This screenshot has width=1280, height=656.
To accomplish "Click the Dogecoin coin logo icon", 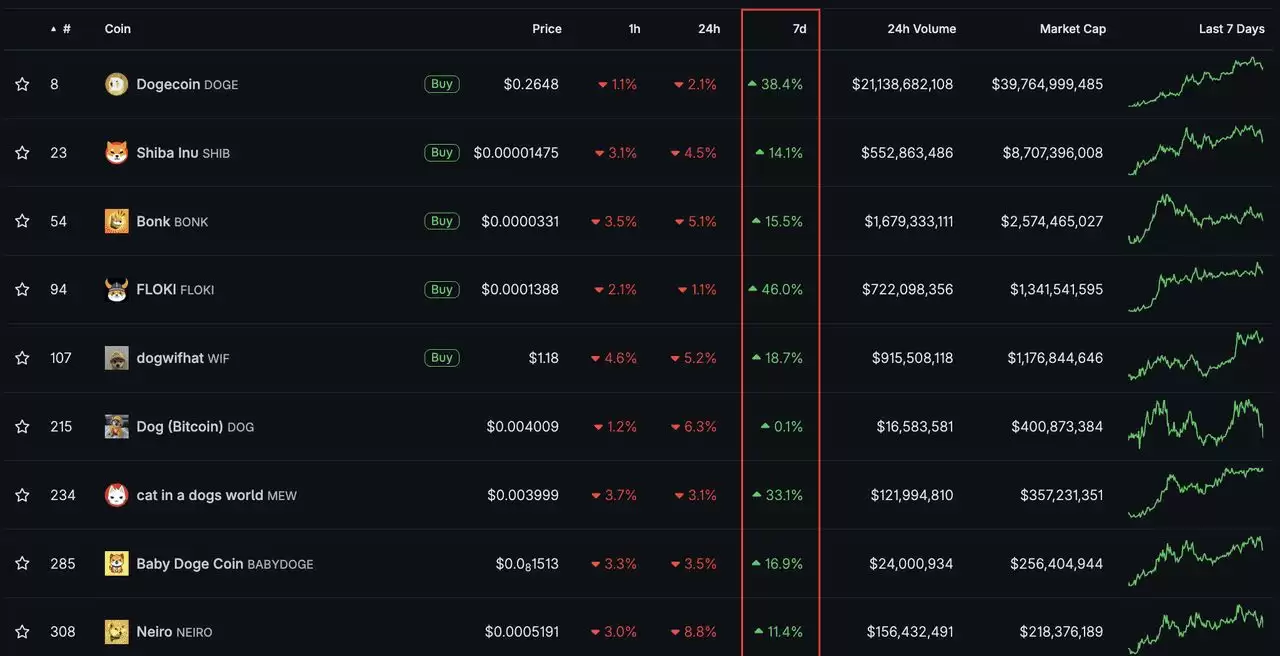I will [116, 84].
